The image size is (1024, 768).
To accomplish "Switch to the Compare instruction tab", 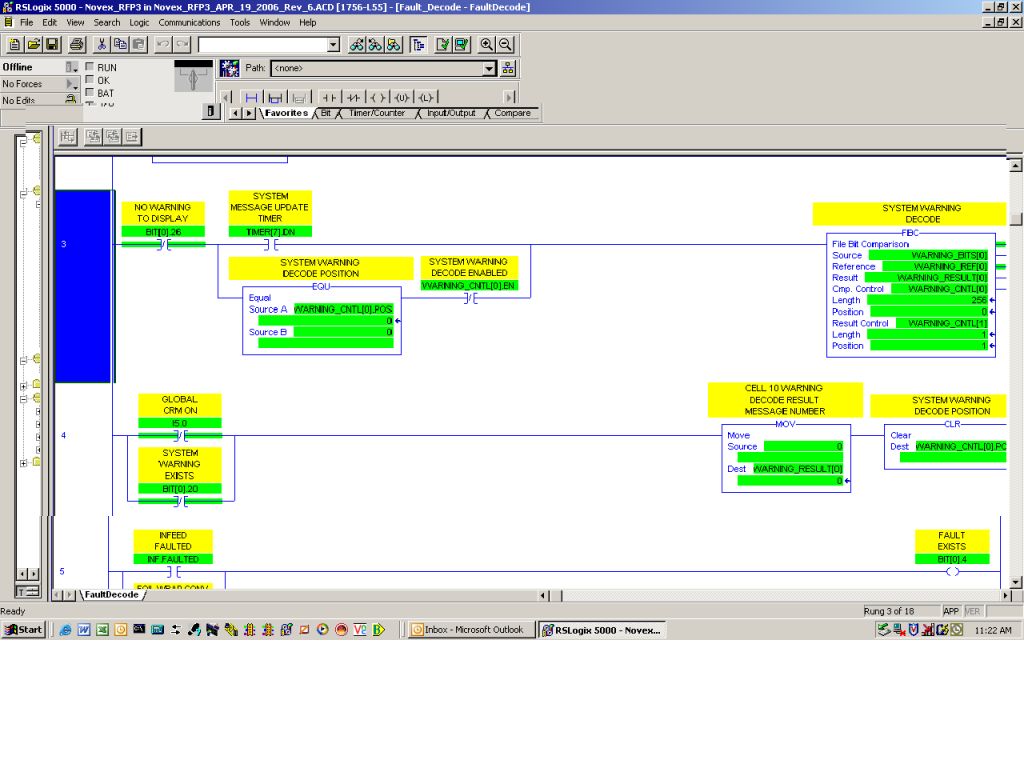I will point(513,113).
